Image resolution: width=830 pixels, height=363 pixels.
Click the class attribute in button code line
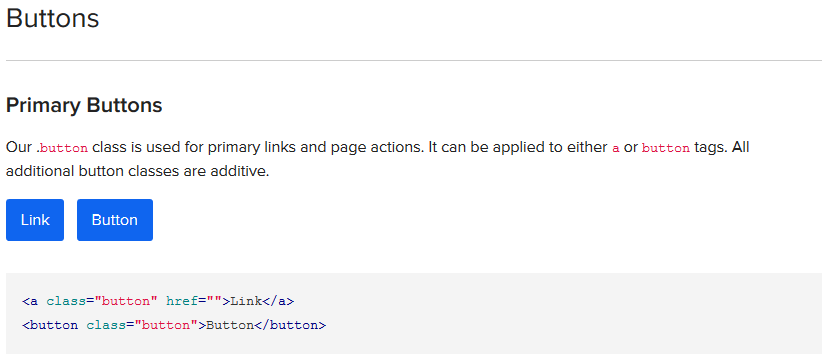(x=106, y=325)
